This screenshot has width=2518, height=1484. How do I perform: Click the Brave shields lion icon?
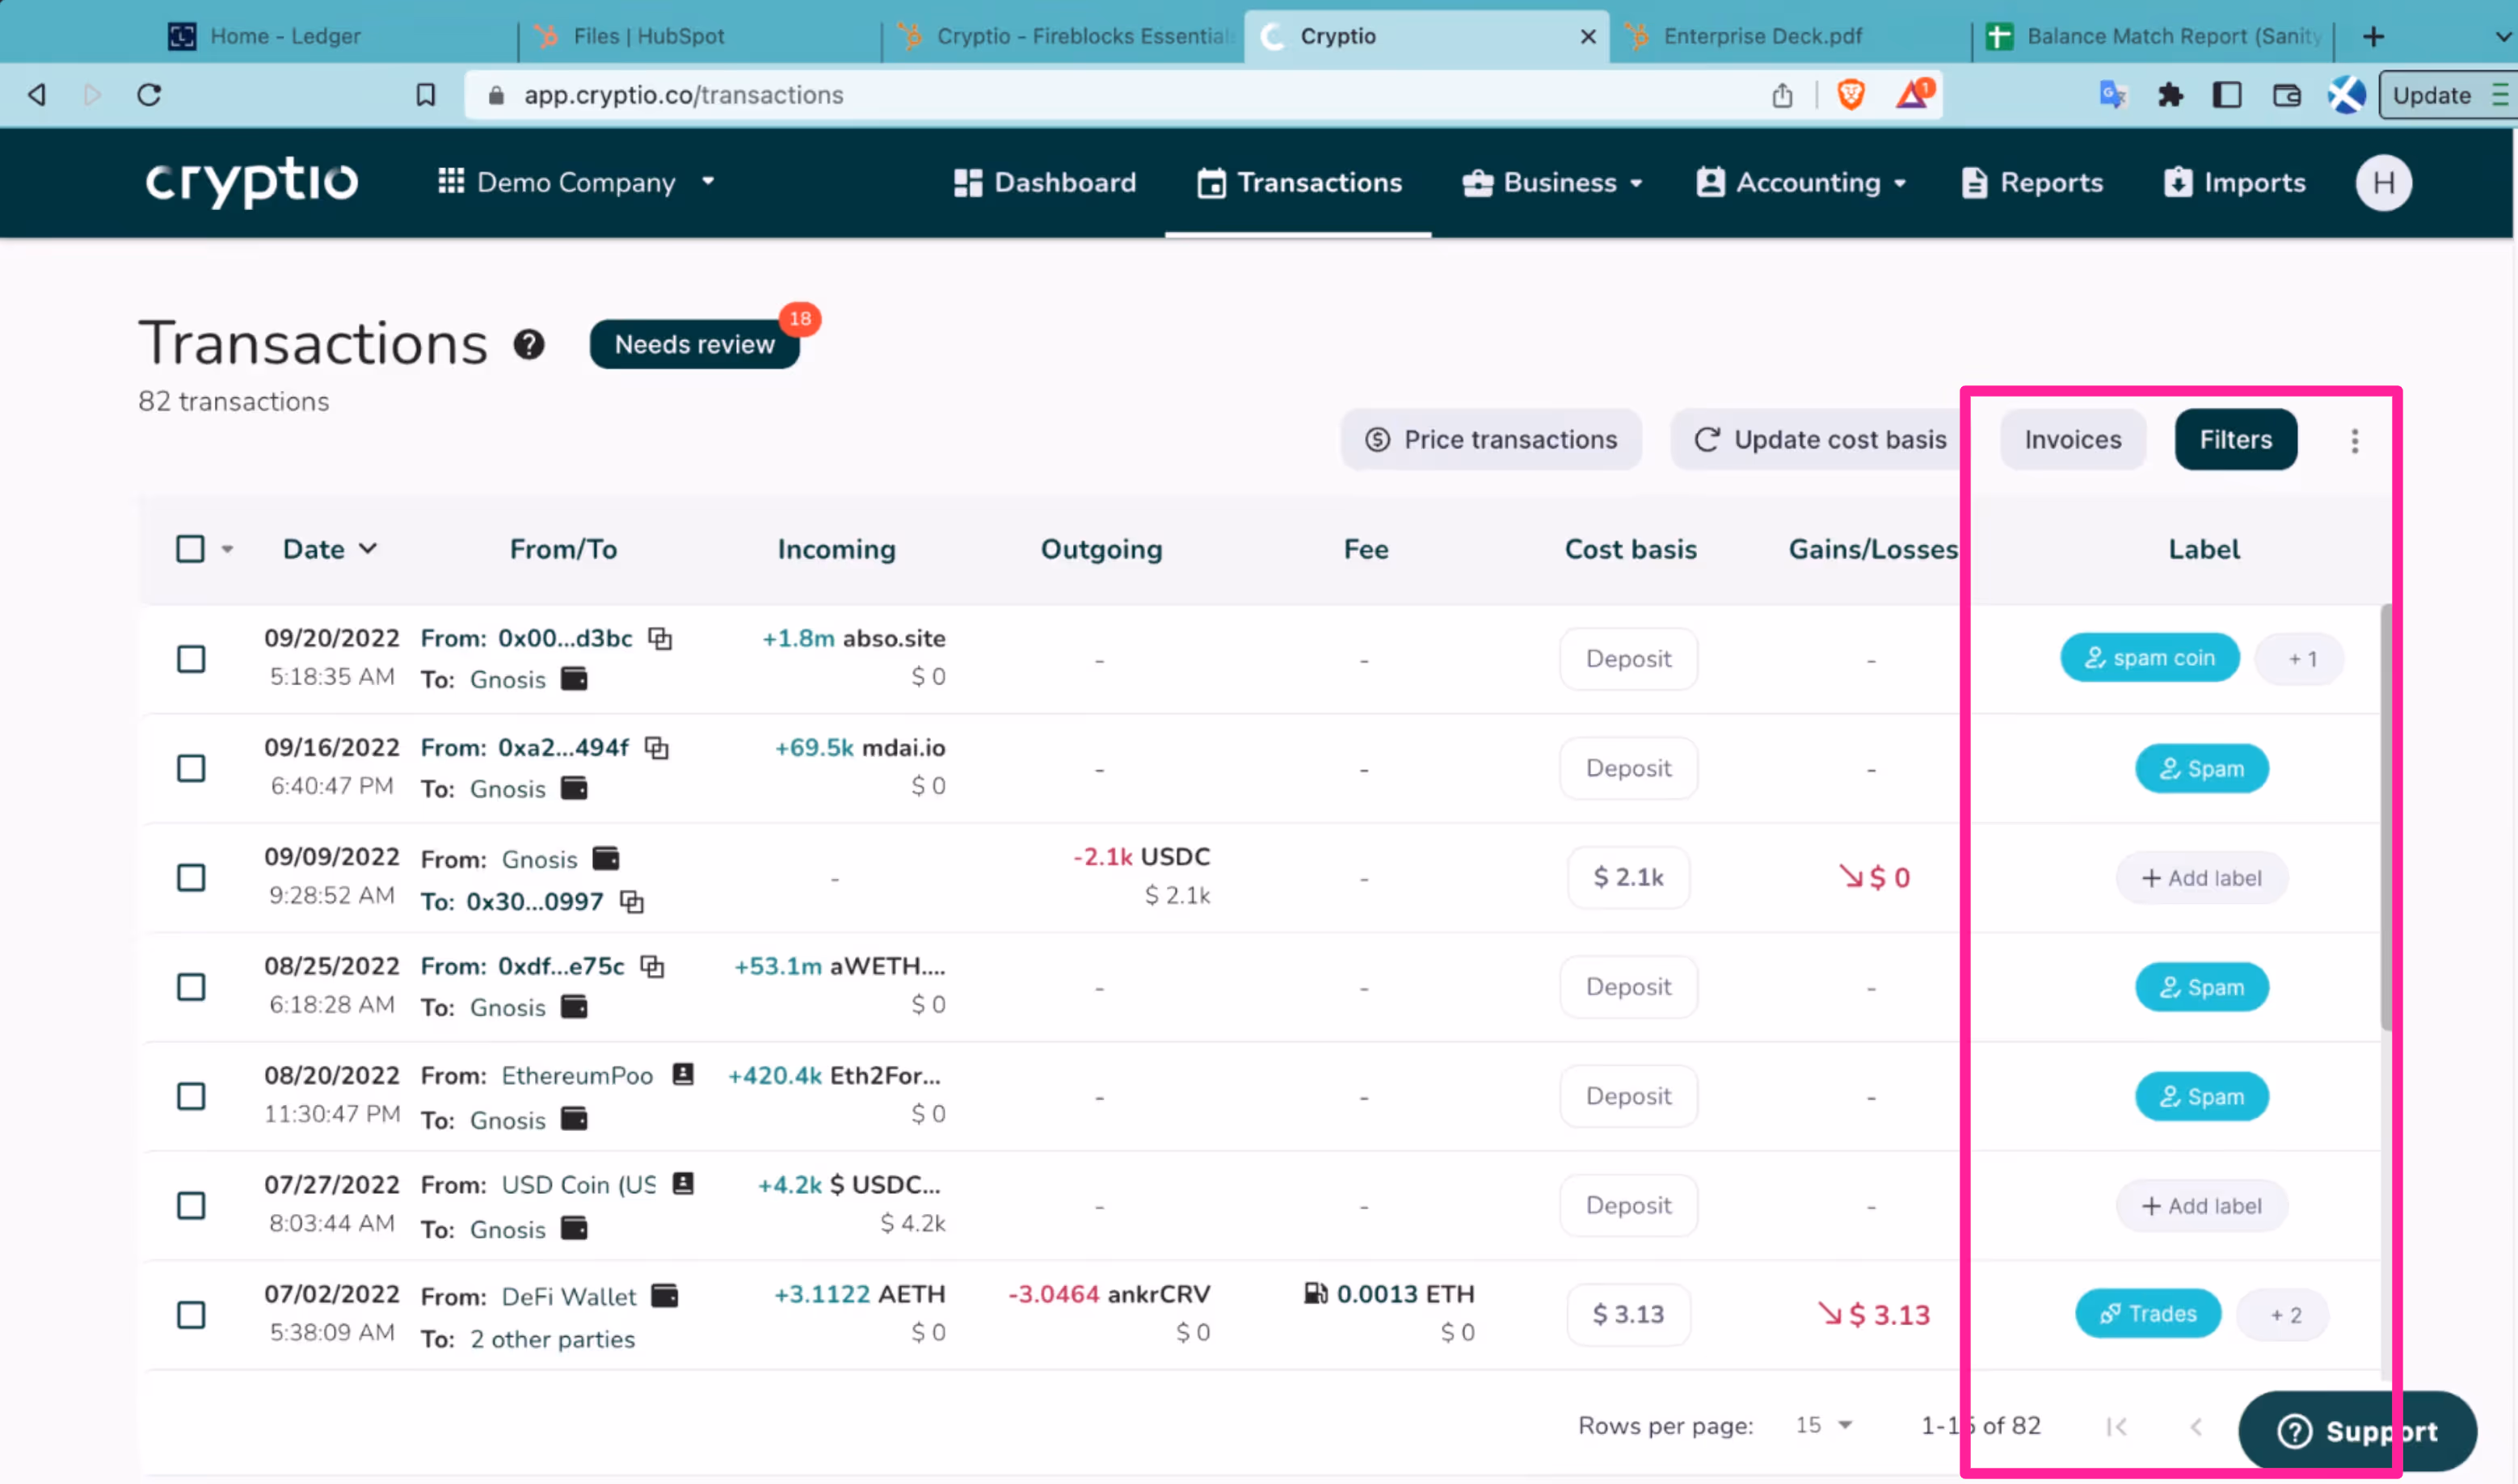[x=1851, y=95]
